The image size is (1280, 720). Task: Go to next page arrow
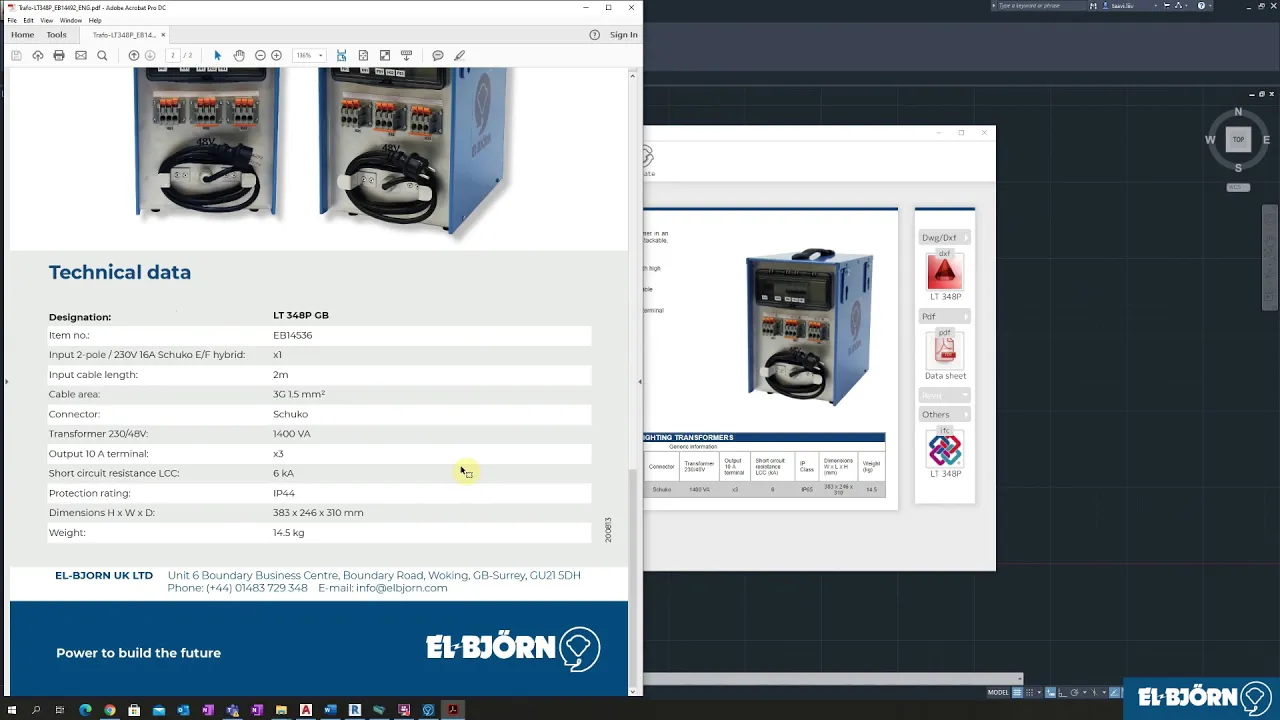[150, 56]
